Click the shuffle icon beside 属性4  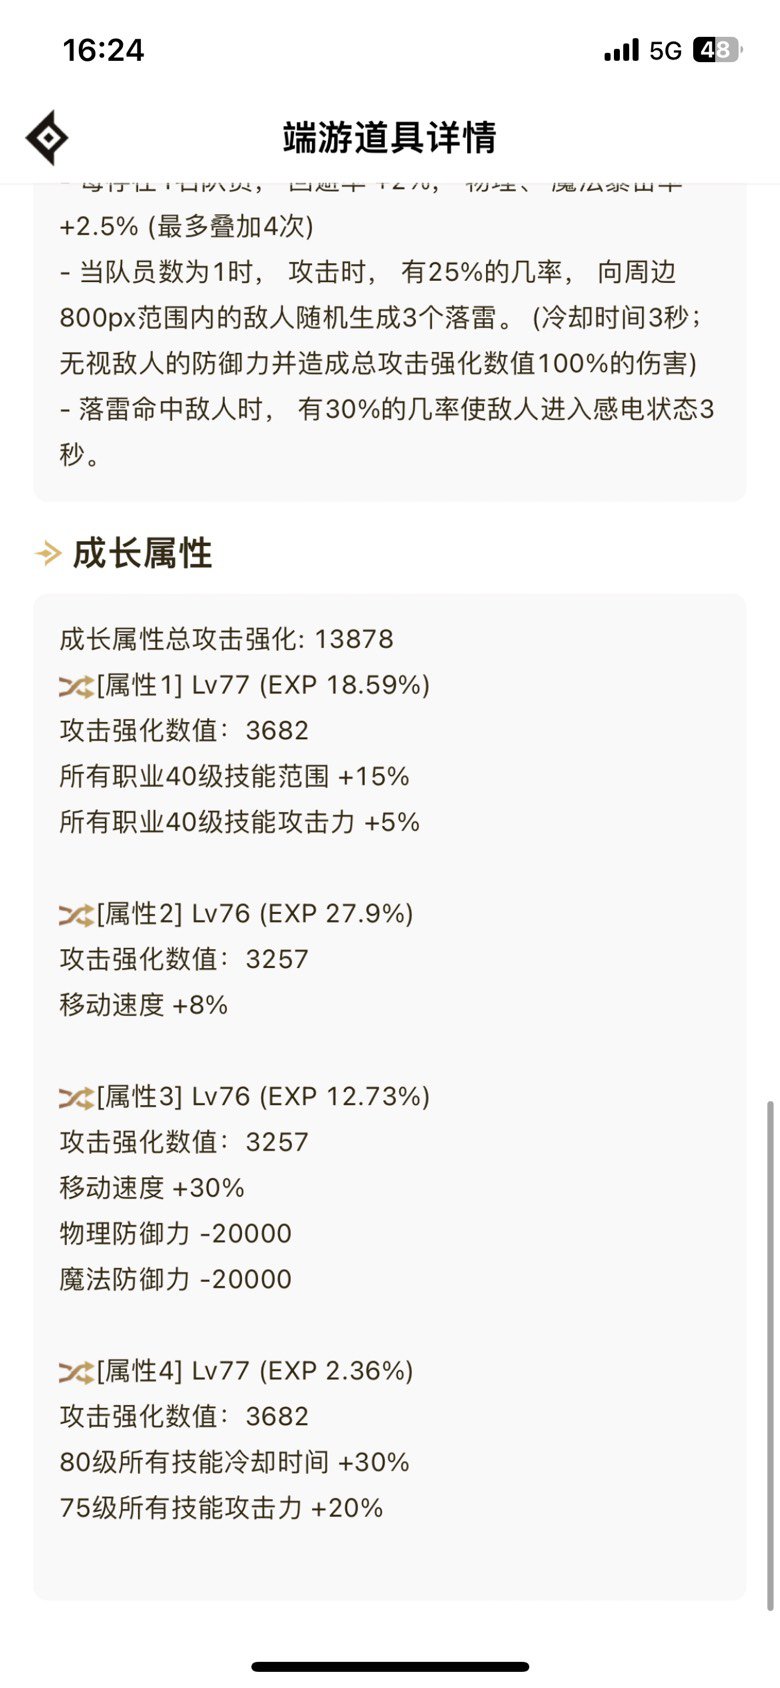[x=76, y=1372]
